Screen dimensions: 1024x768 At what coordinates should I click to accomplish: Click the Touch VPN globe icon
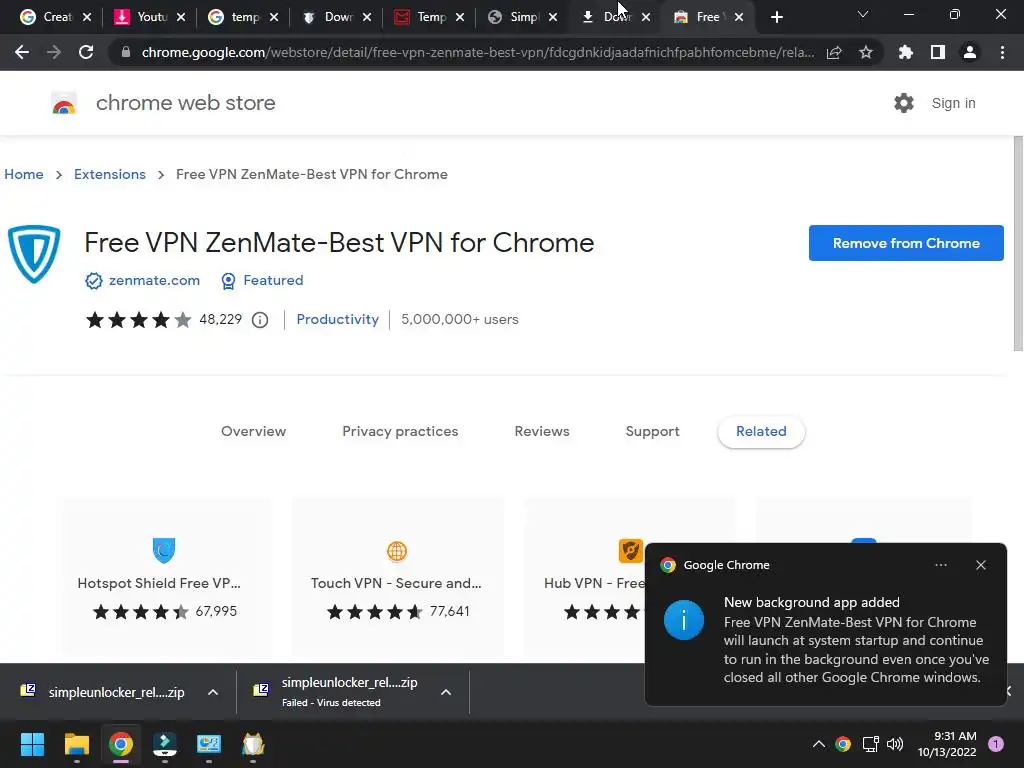tap(397, 551)
